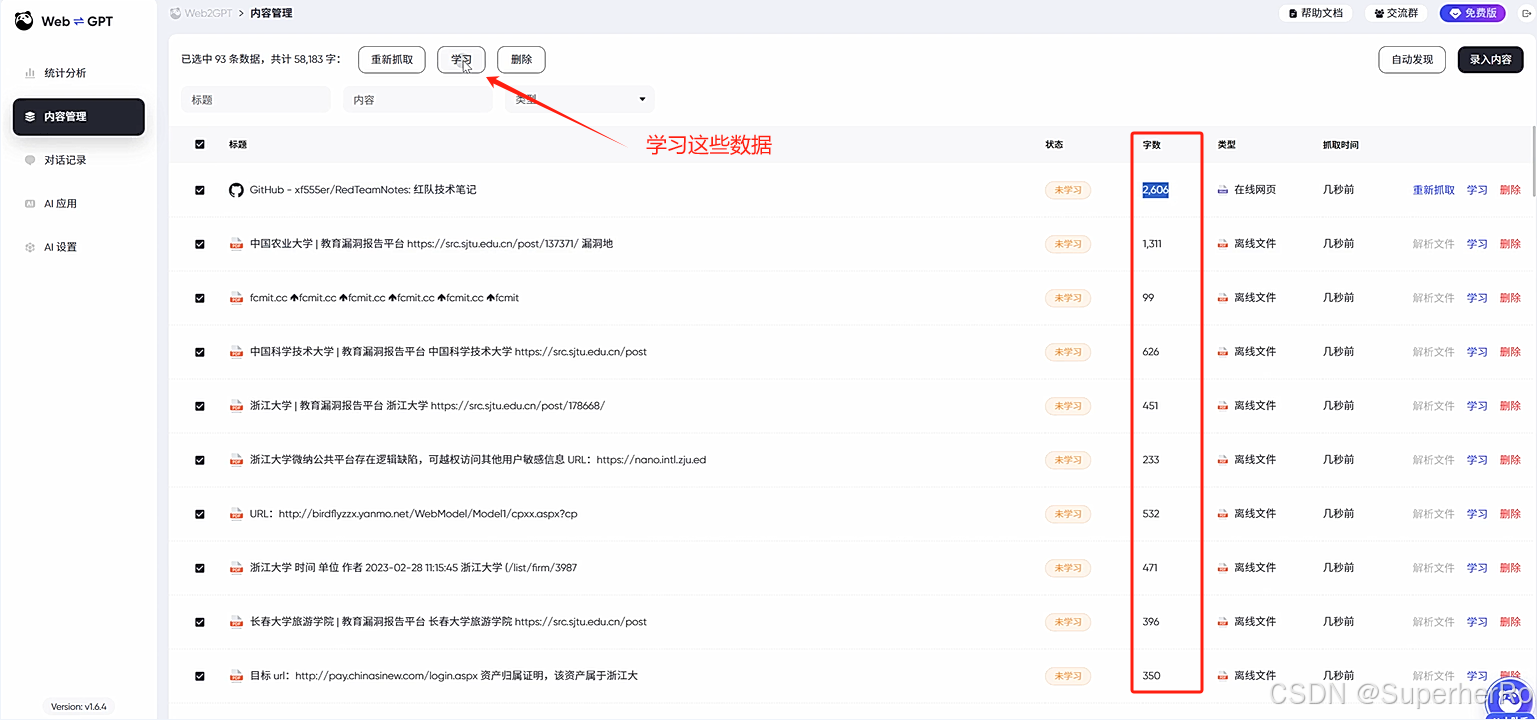The width and height of the screenshot is (1537, 720).
Task: Click the PDF icon beside 中国农业大学 title
Action: click(x=236, y=244)
